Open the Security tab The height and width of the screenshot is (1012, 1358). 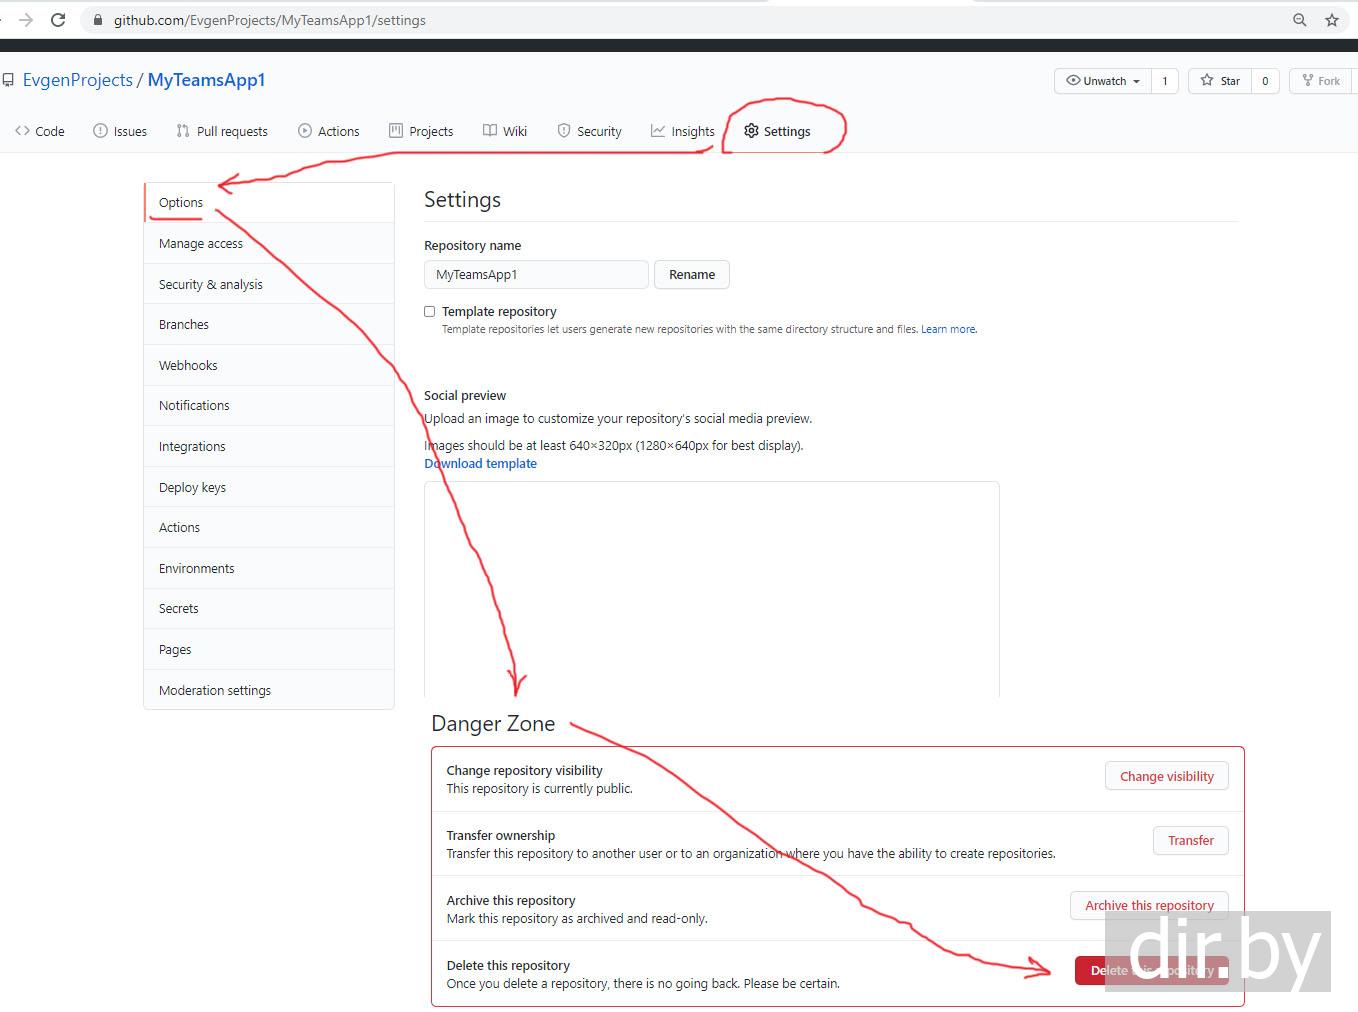[590, 131]
